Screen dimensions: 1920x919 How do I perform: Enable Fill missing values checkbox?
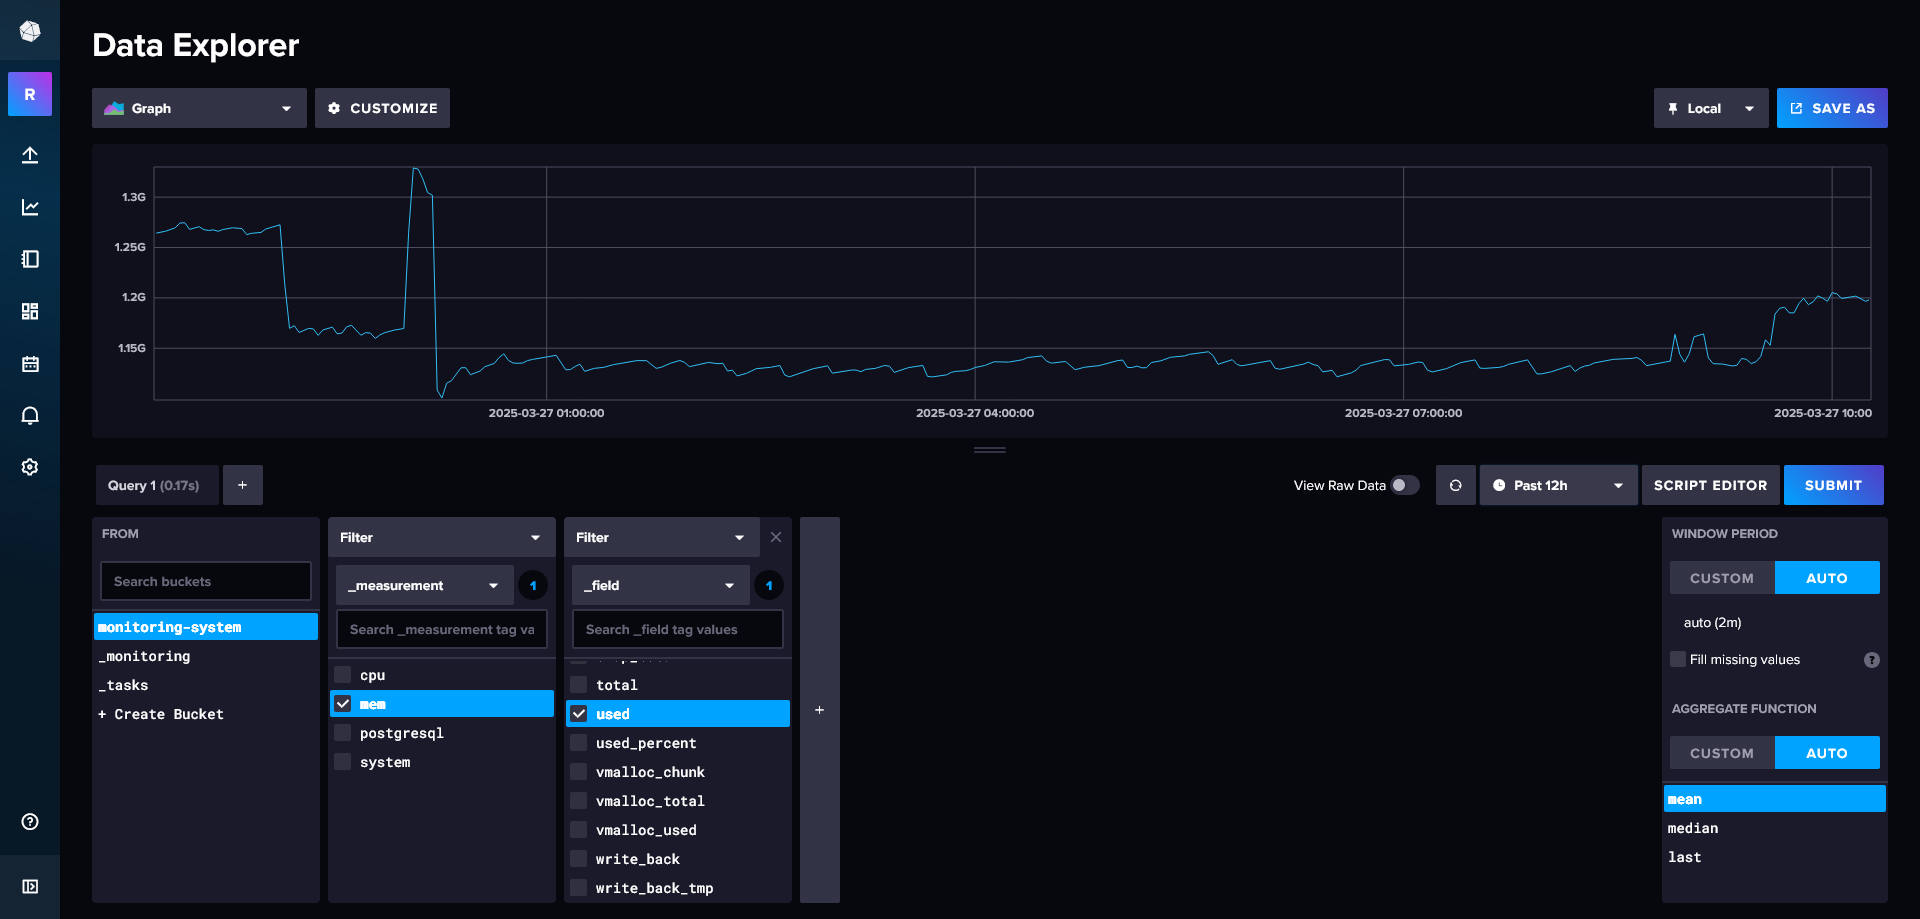pyautogui.click(x=1678, y=659)
